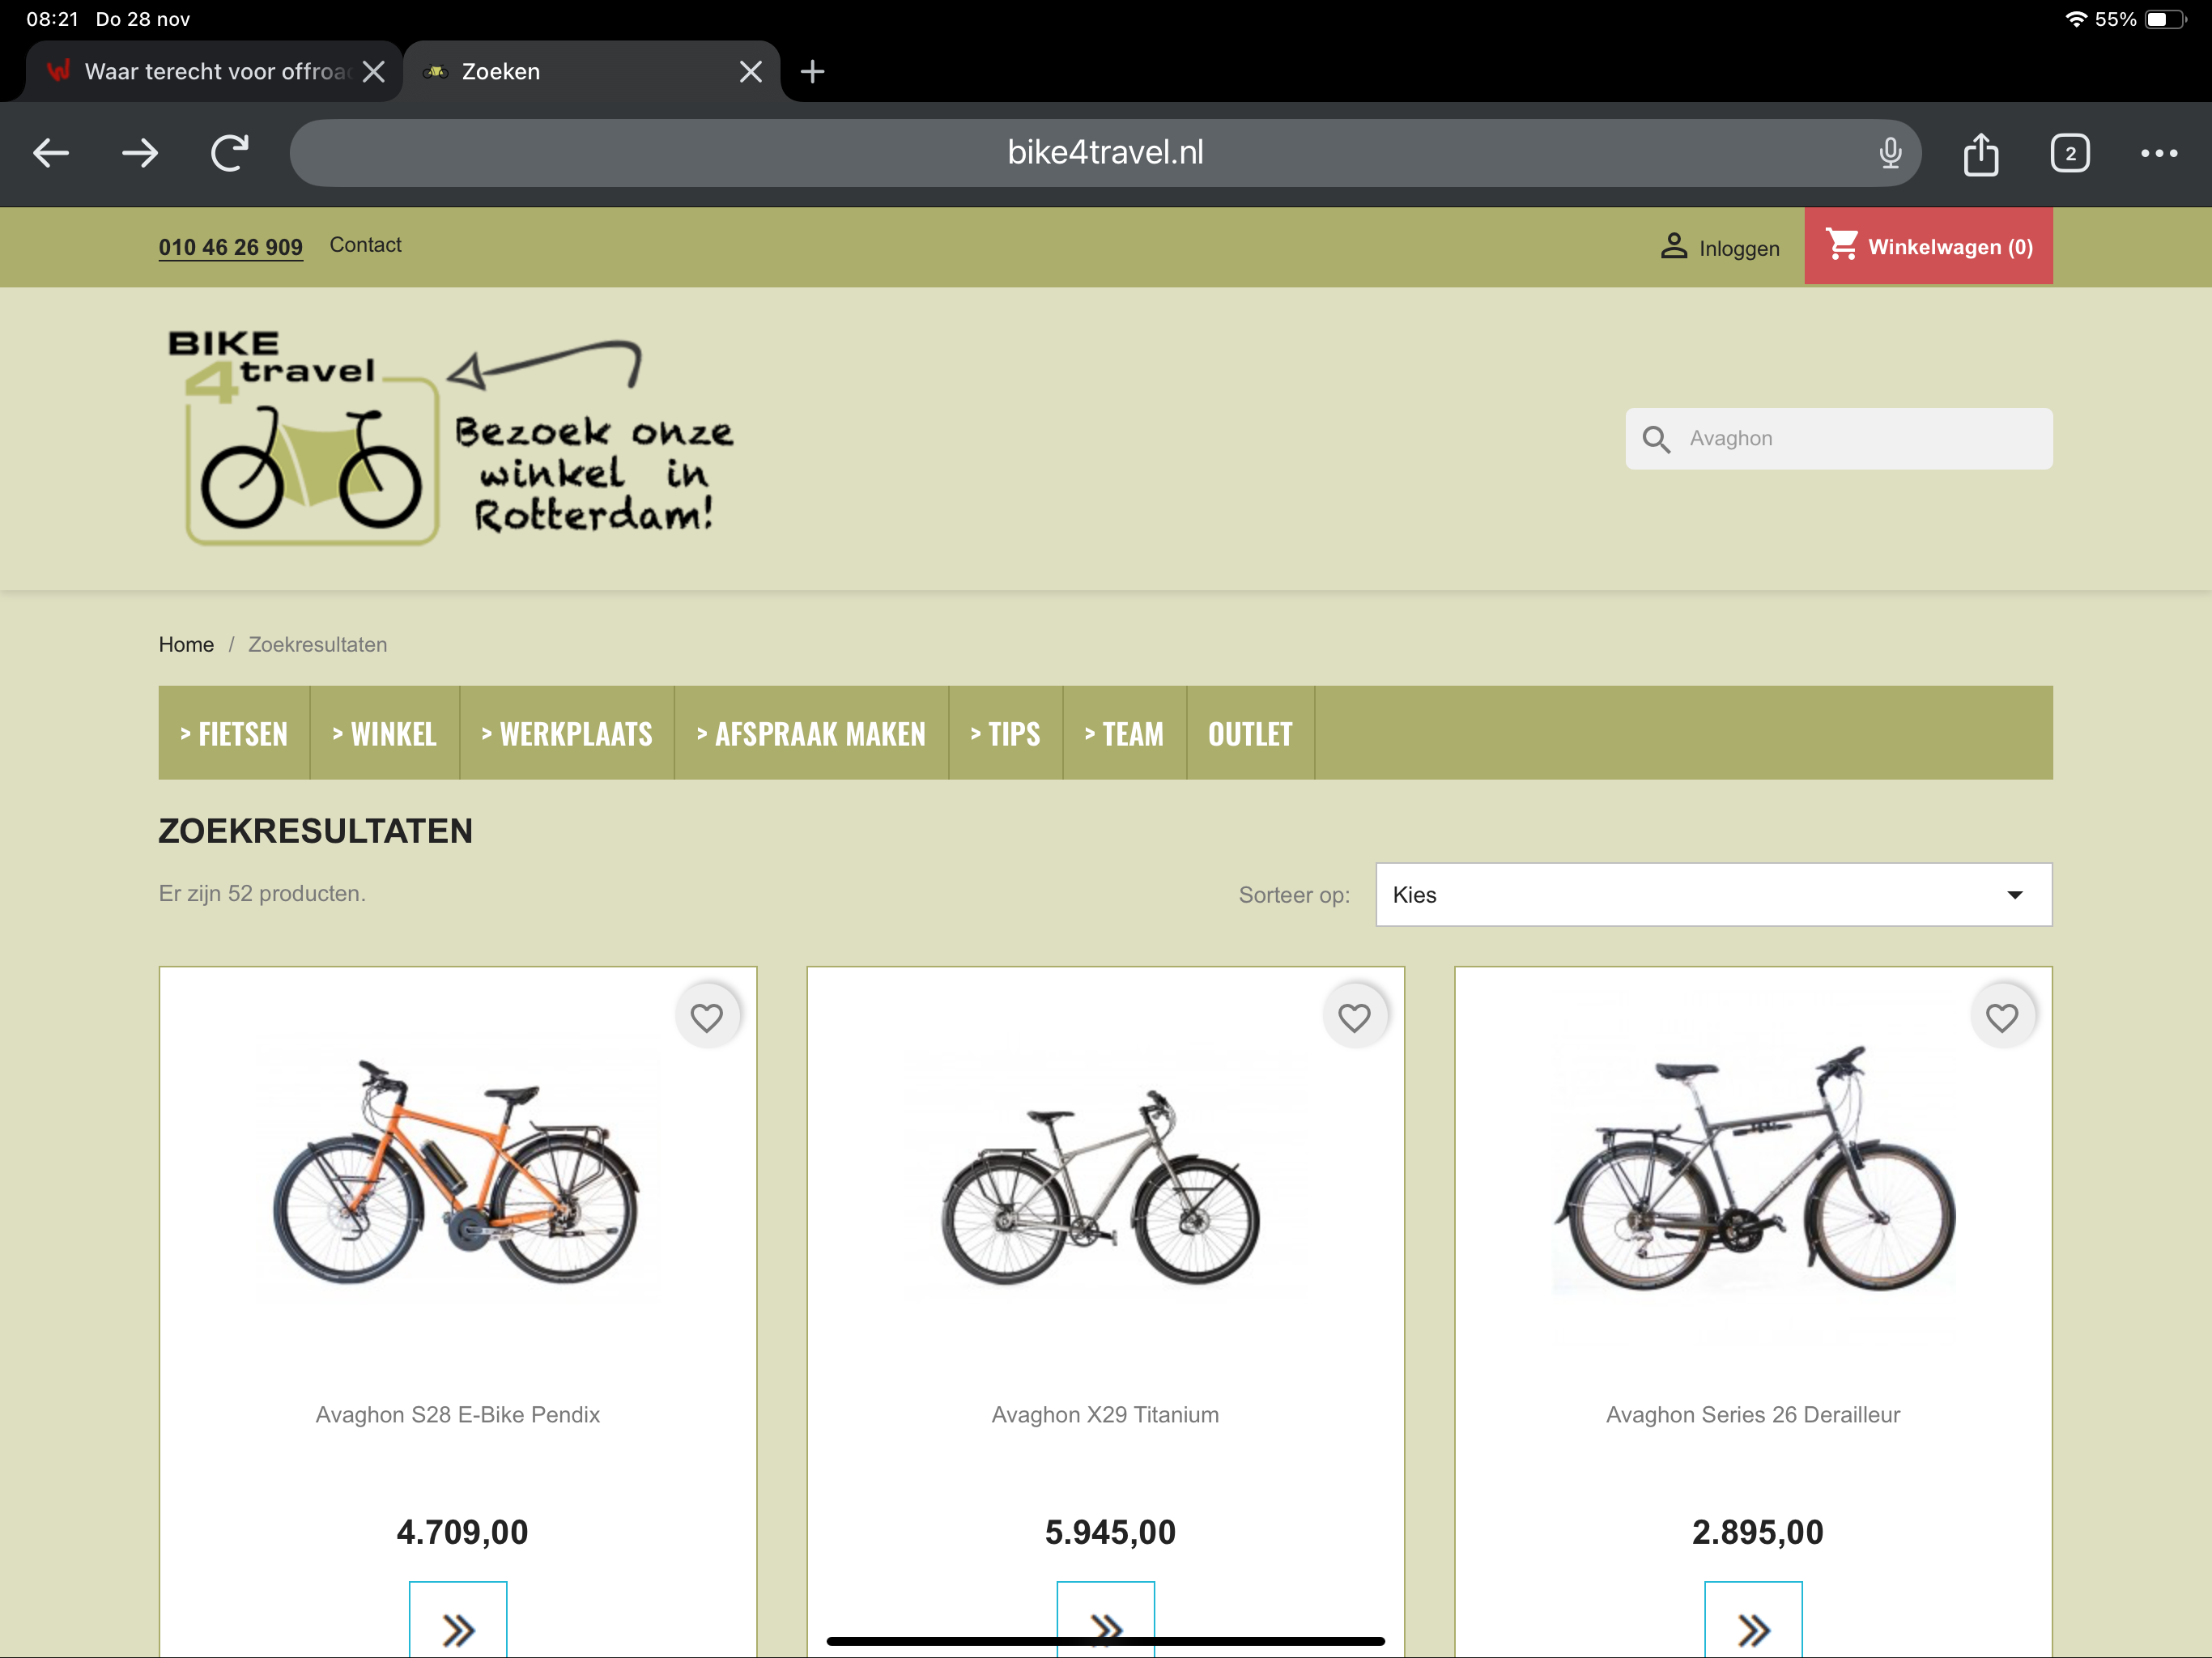Tap the microphone icon in address bar
Image resolution: width=2212 pixels, height=1658 pixels.
pos(1889,153)
